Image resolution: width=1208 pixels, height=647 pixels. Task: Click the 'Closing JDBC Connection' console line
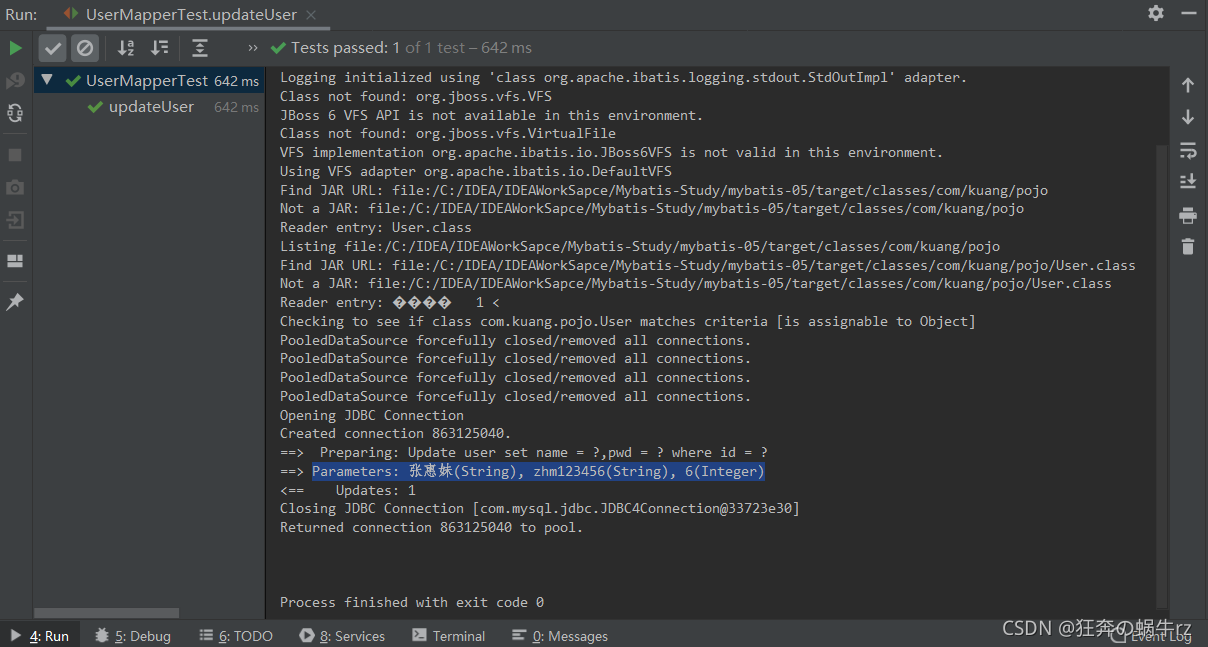[x=540, y=508]
